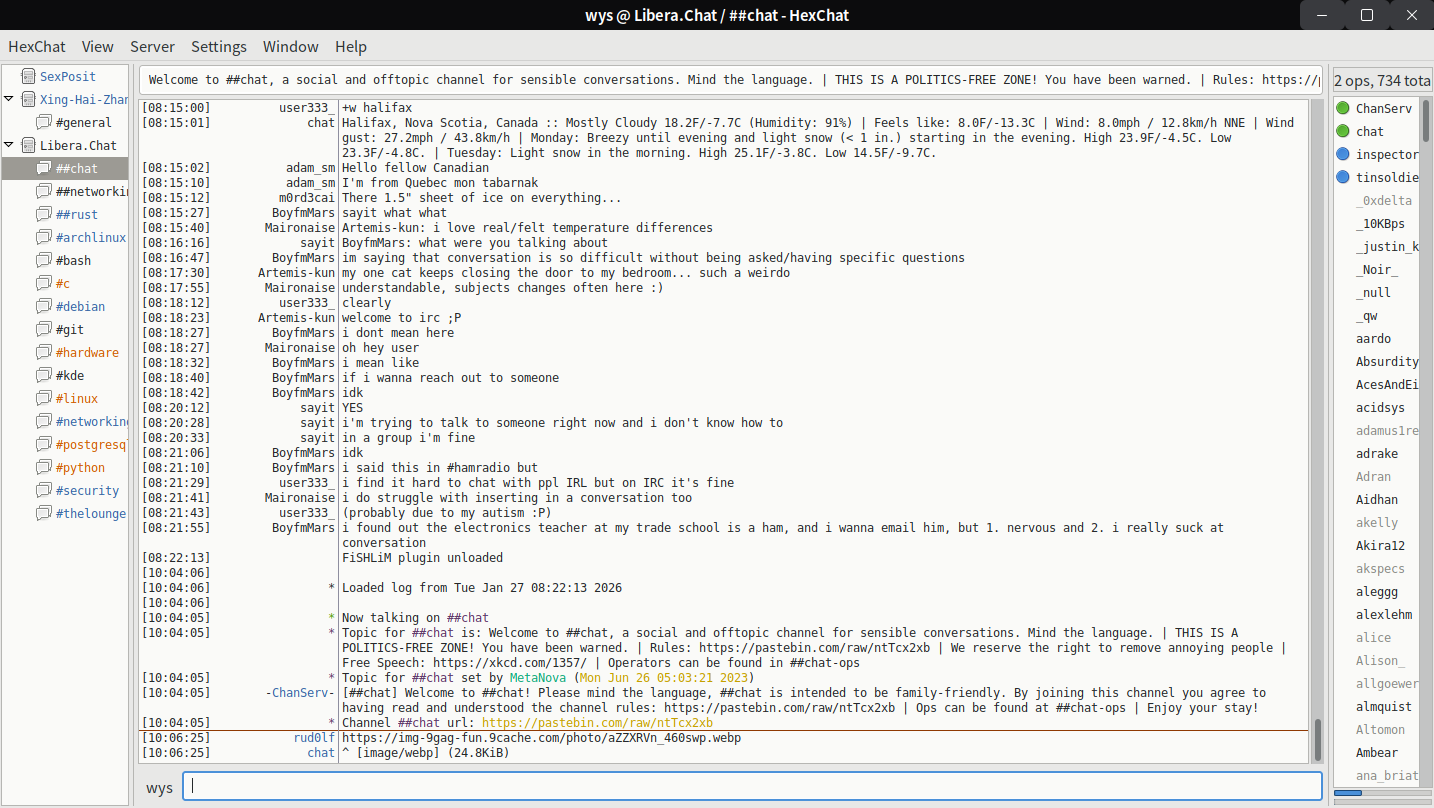Open the Settings menu
The height and width of the screenshot is (808, 1434).
218,47
